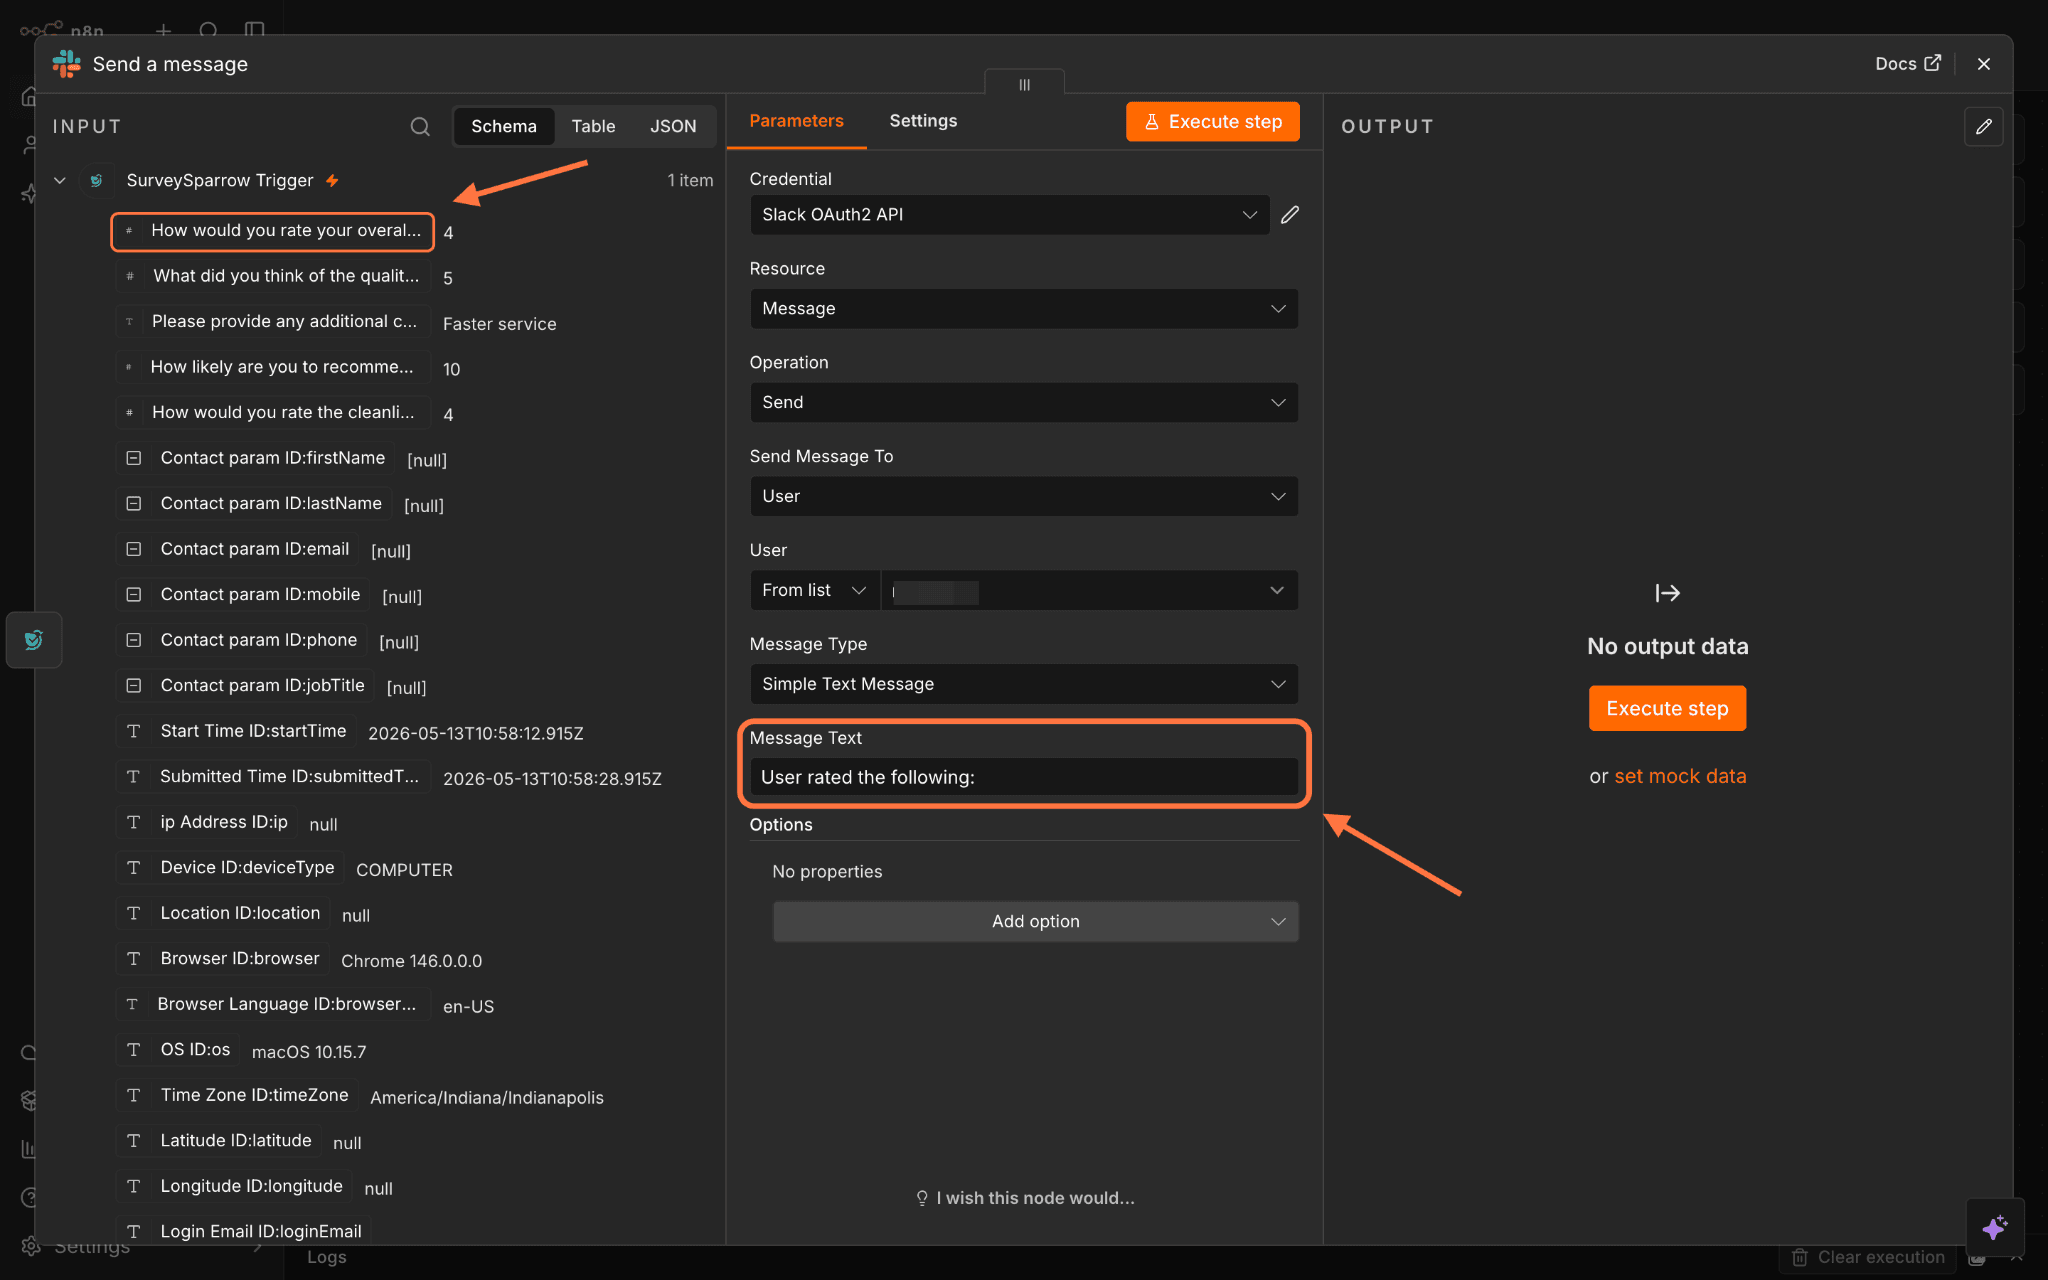The image size is (2048, 1280).
Task: Open the Send Message To dropdown
Action: pos(1024,497)
